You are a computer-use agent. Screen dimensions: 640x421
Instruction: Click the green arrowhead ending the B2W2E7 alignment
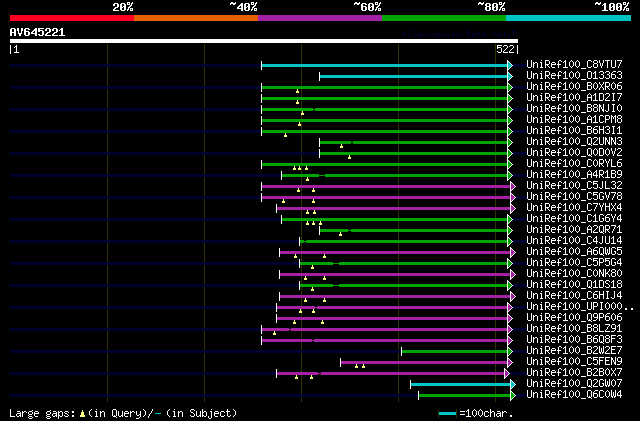(x=510, y=352)
